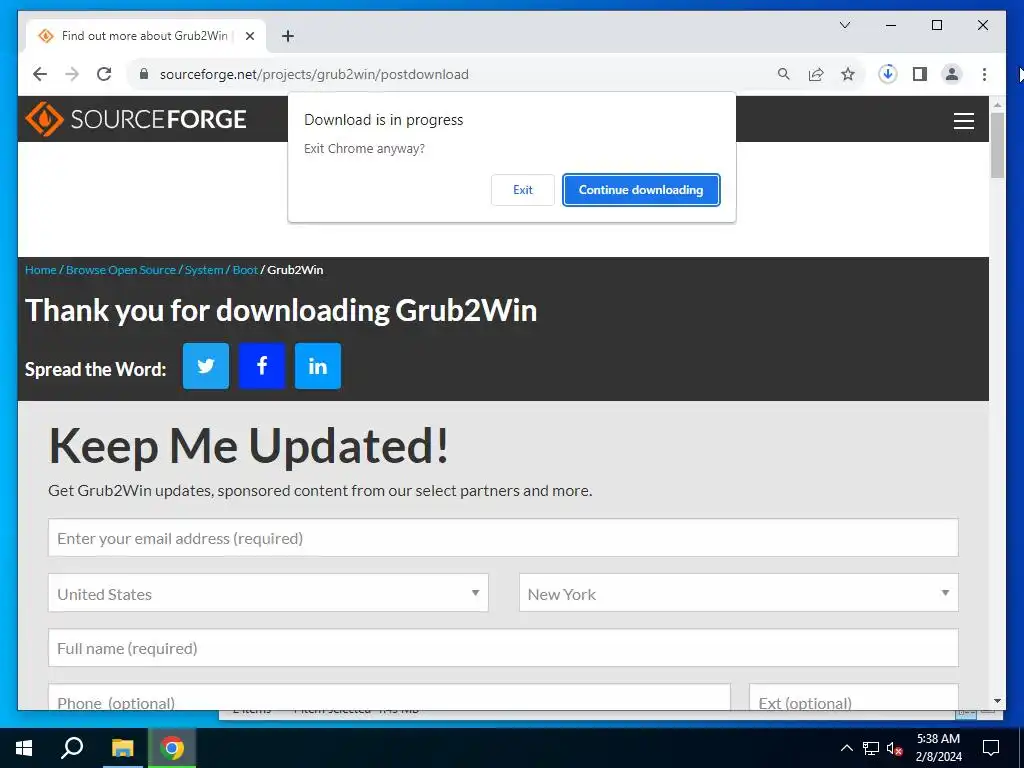Open the Boot breadcrumb link
1024x768 pixels.
(x=245, y=270)
